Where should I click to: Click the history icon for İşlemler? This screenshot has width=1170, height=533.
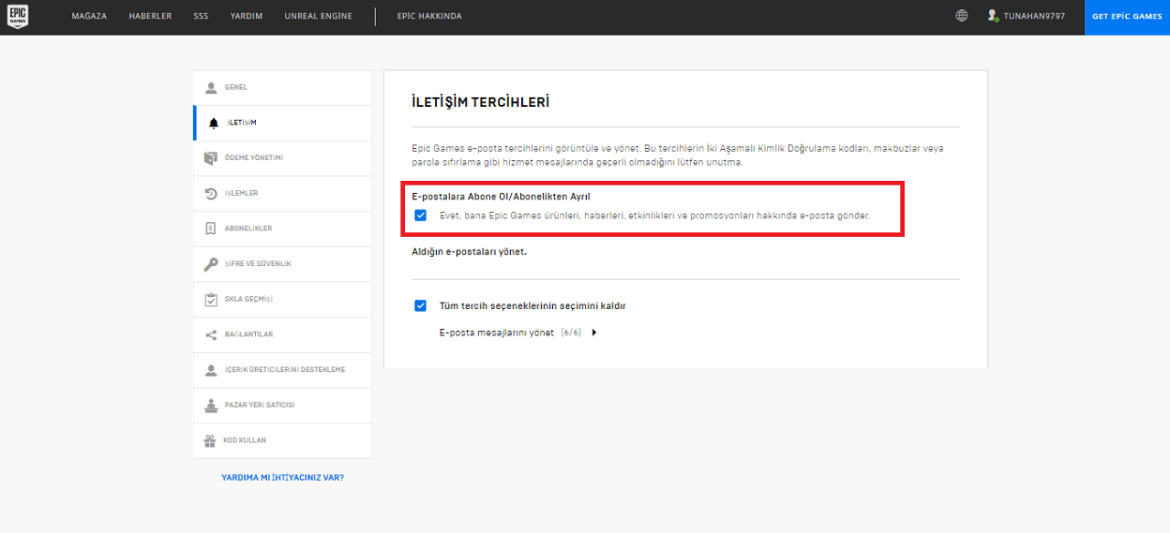pos(211,193)
